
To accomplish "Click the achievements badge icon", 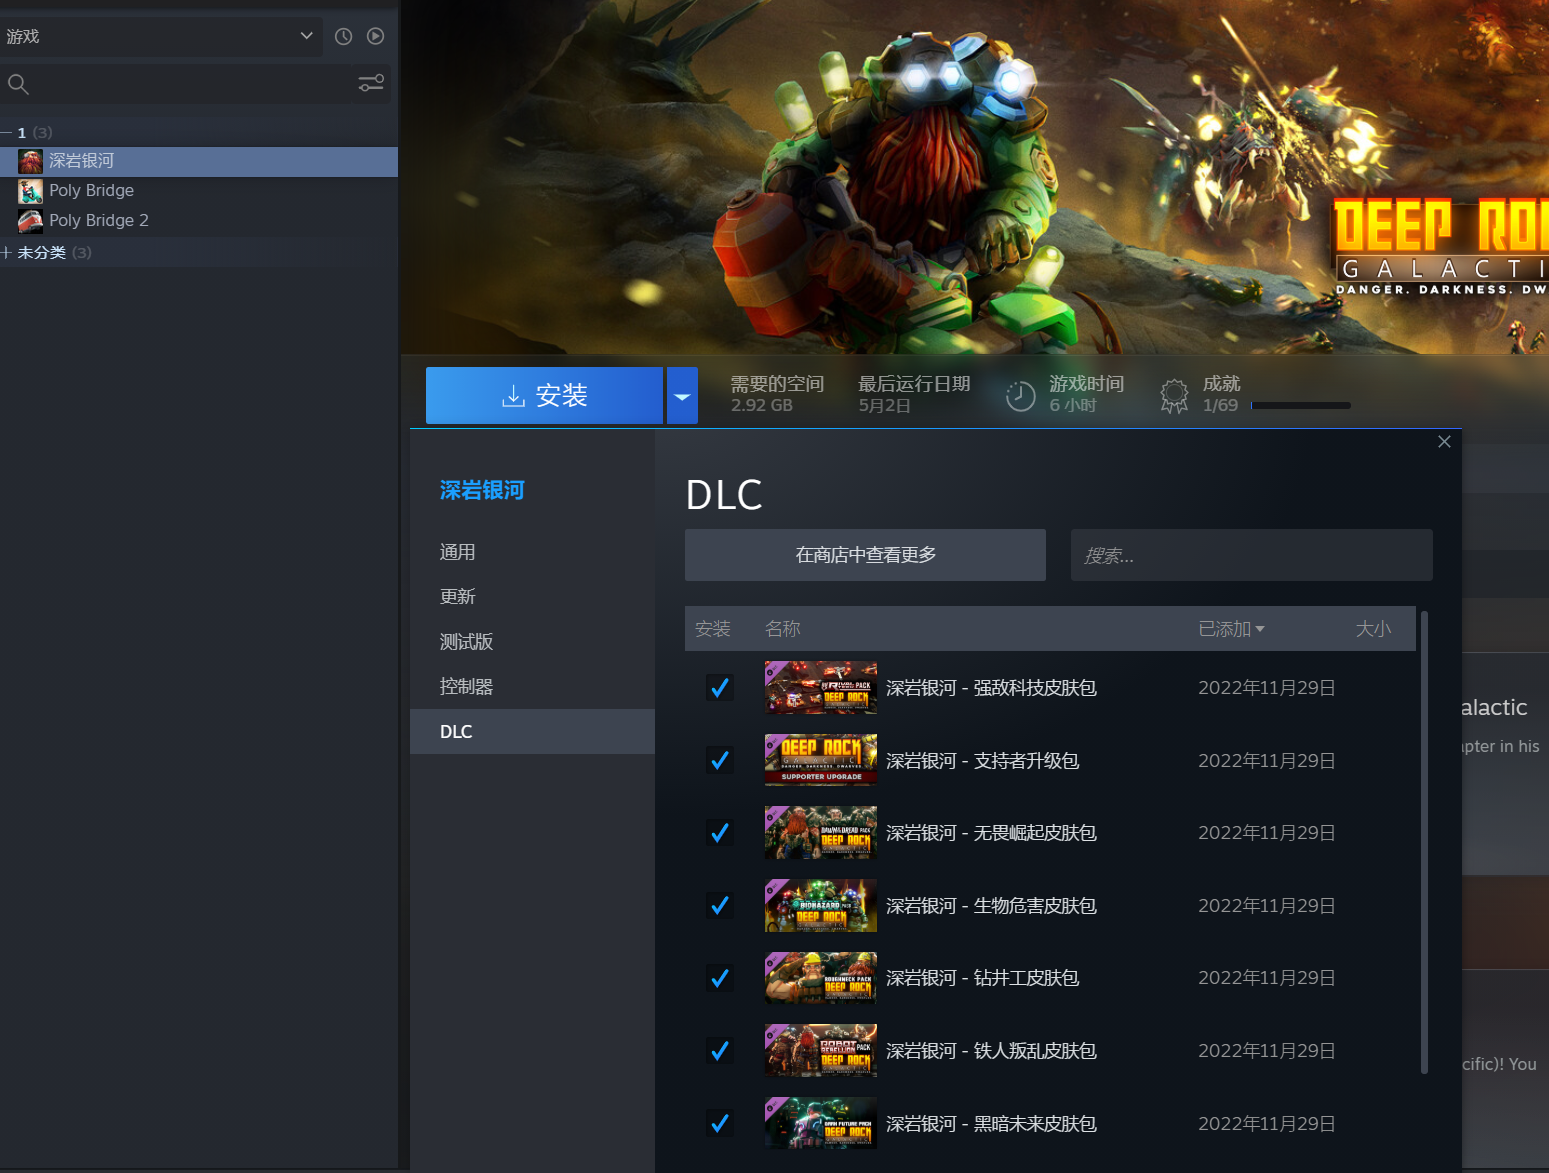I will point(1174,397).
